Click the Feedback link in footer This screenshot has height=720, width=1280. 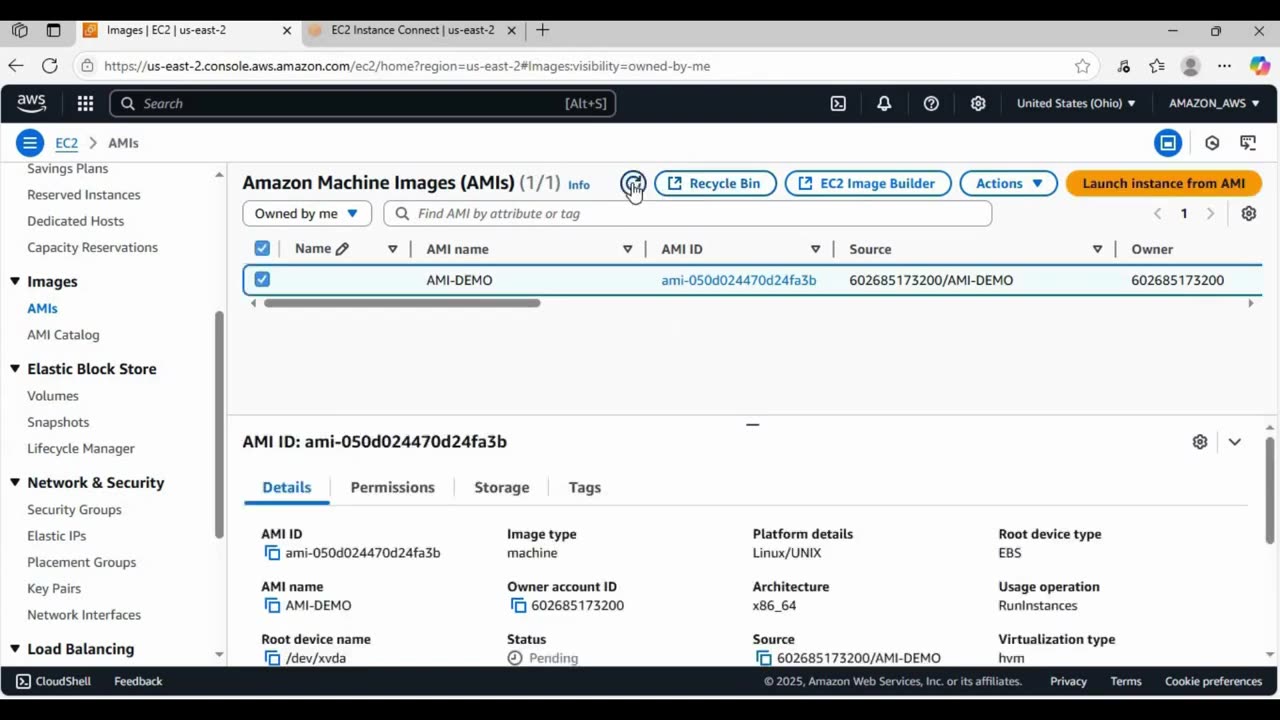pos(138,681)
